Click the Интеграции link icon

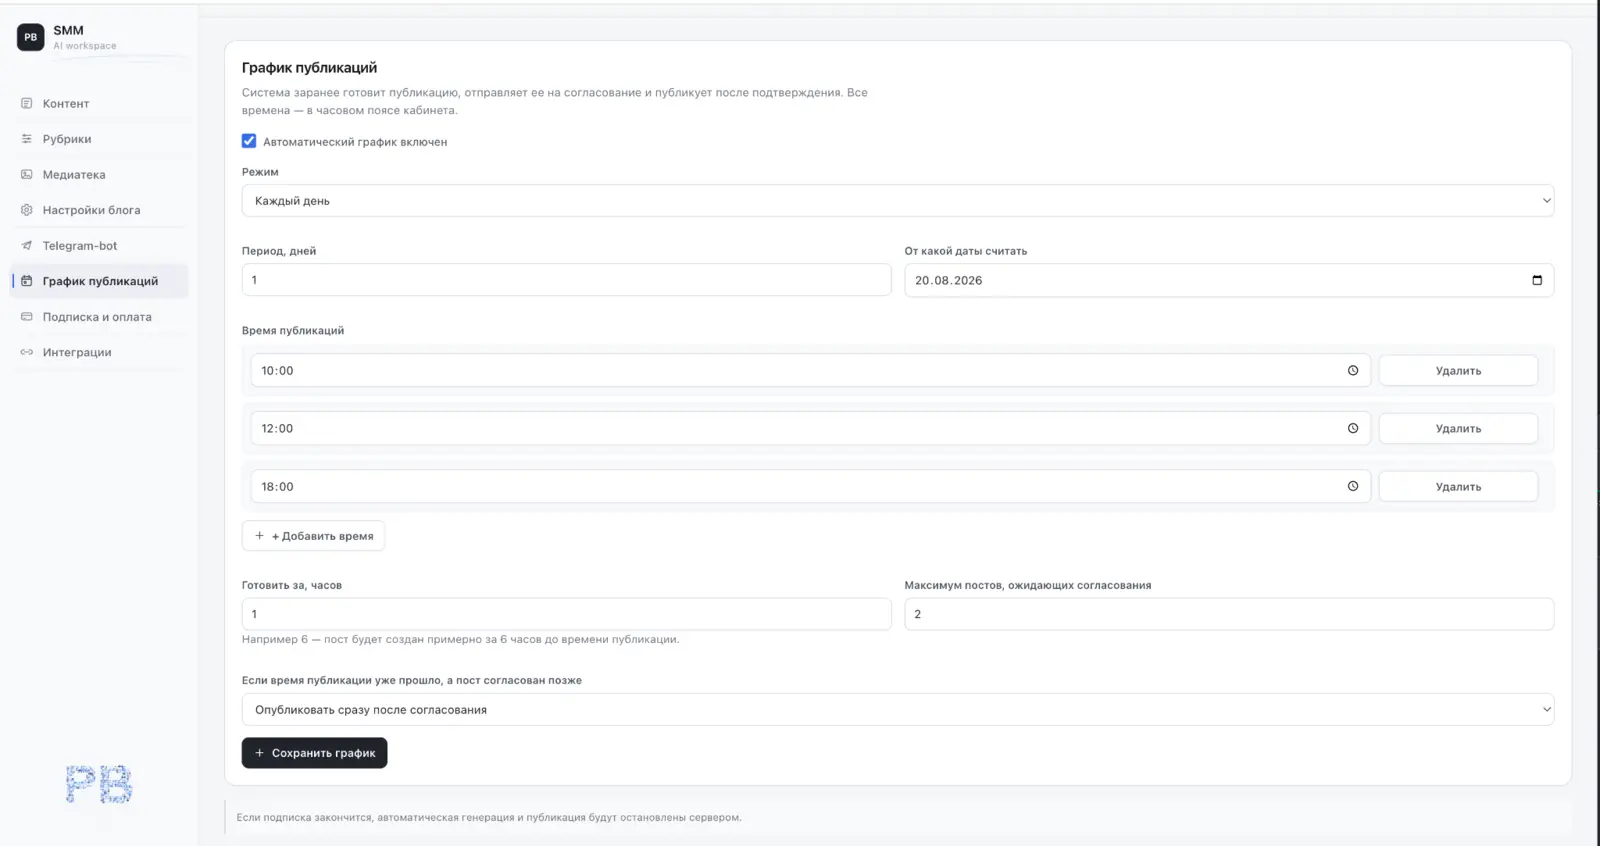[x=27, y=352]
